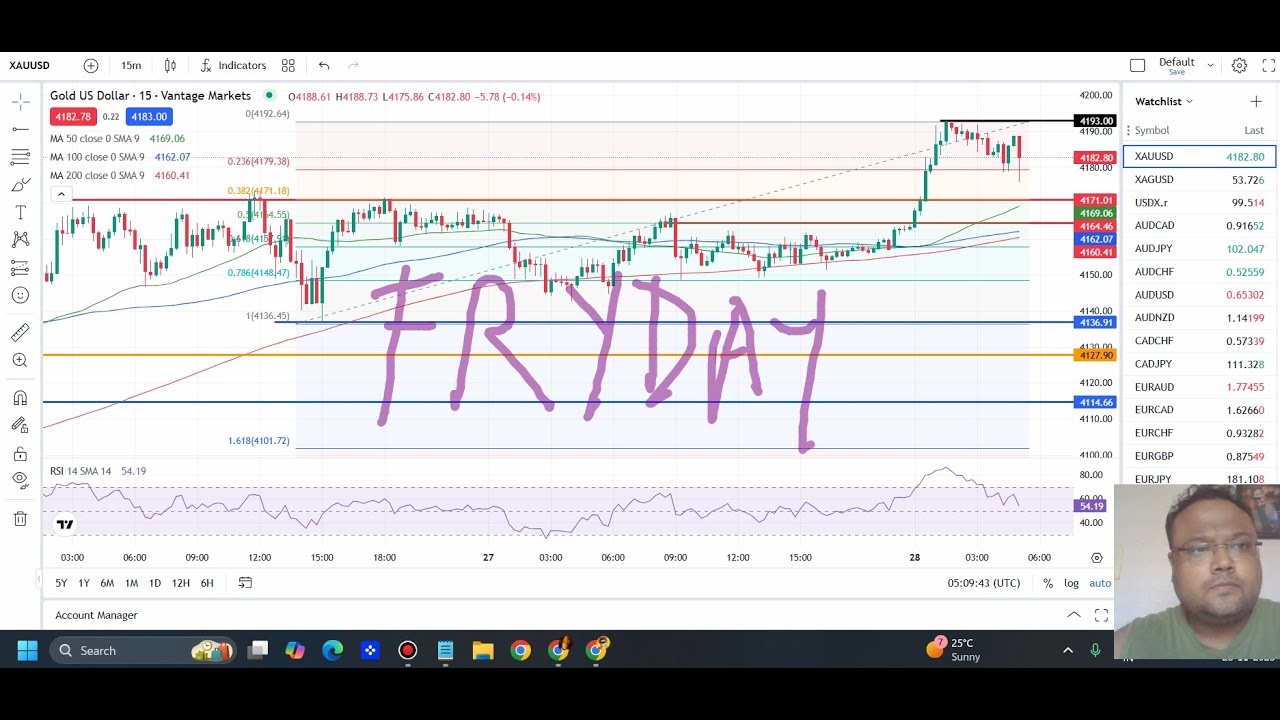Select the ruler measure tool
This screenshot has height=720, width=1280.
click(20, 332)
